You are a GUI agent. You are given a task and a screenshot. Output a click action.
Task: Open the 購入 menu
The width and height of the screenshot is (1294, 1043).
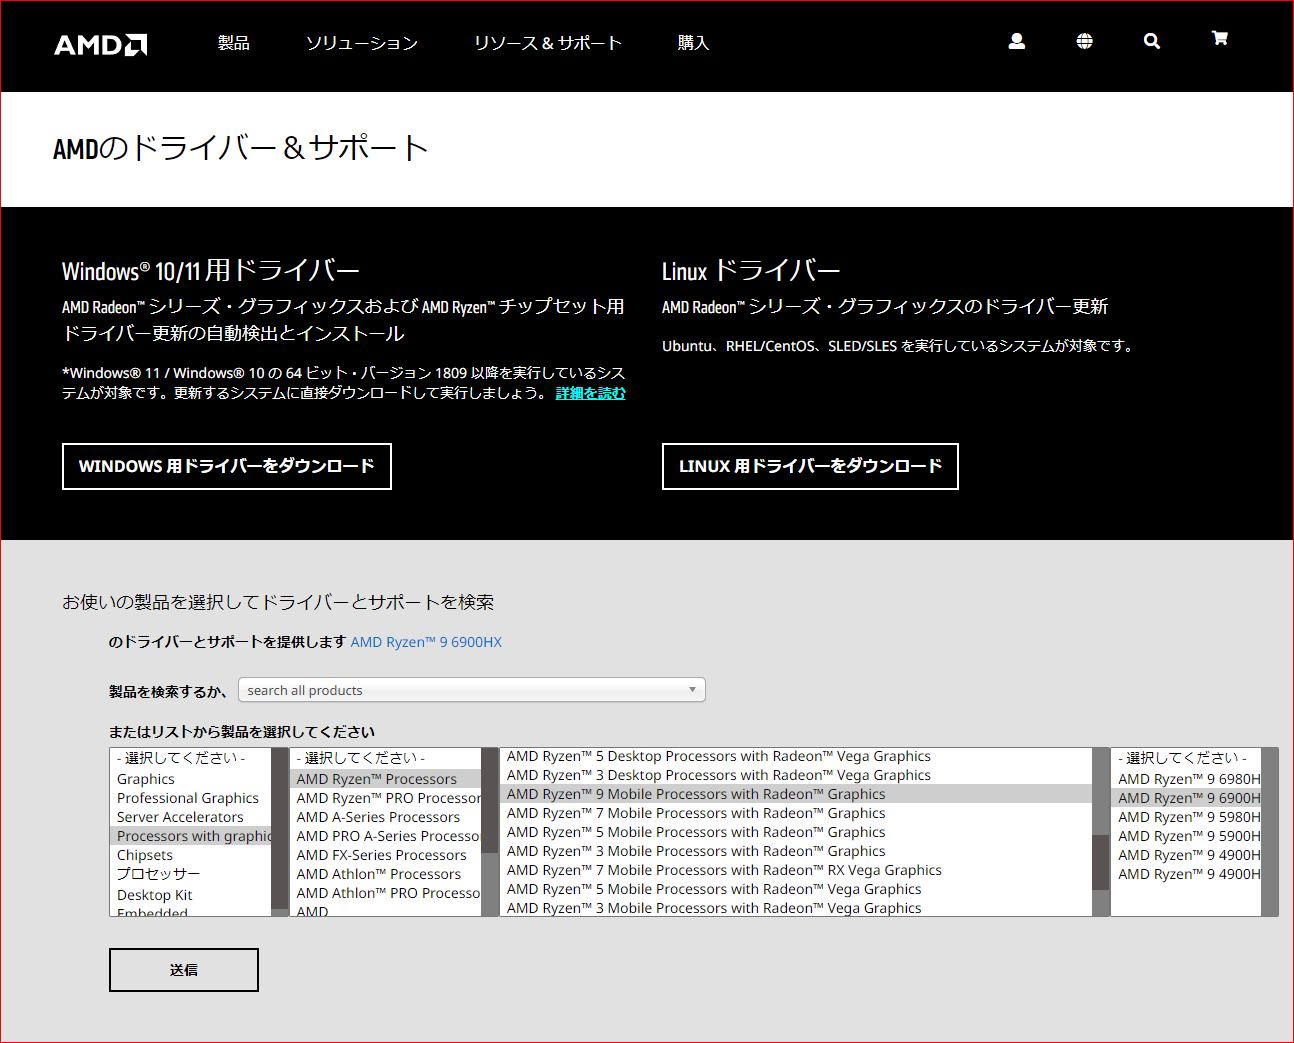point(693,44)
